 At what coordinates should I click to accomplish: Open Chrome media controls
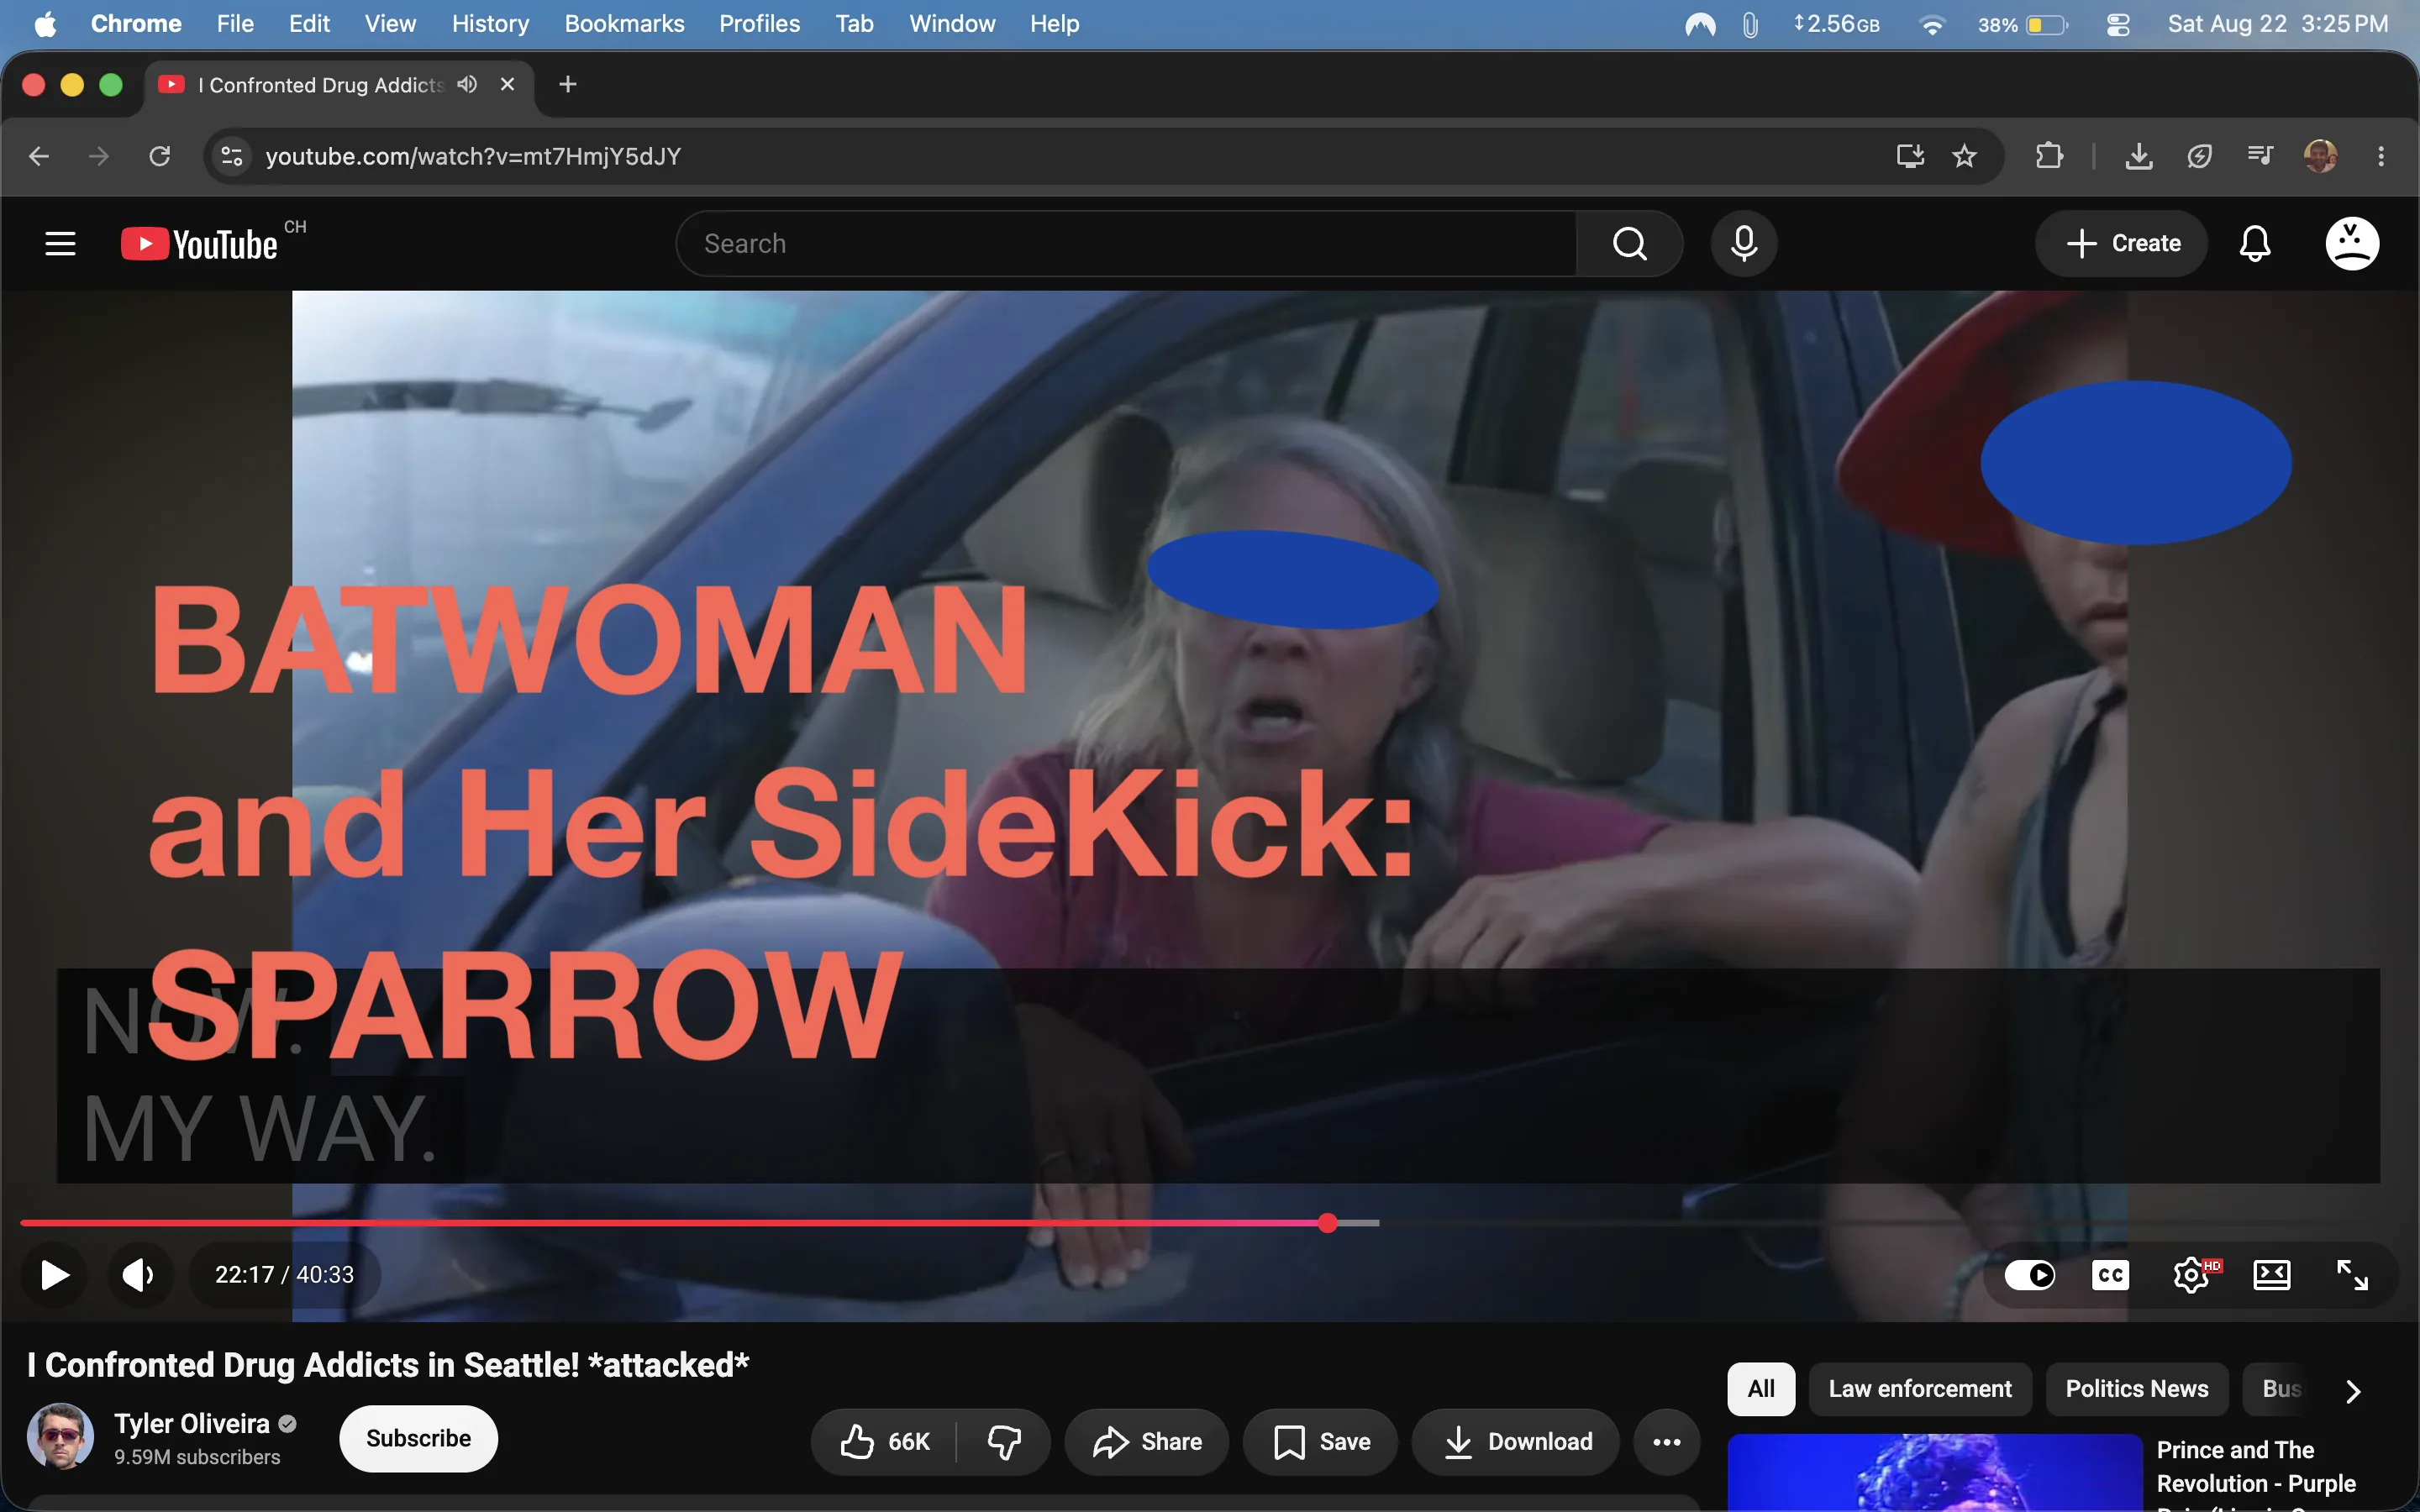click(2259, 156)
